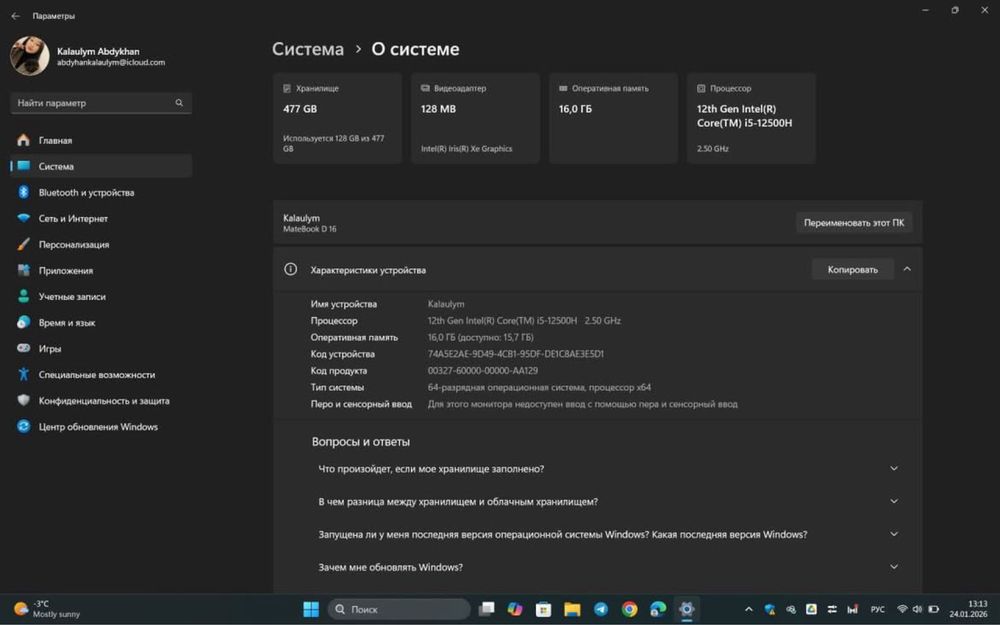This screenshot has height=625, width=1000.
Task: Open File Explorer from the taskbar
Action: coord(572,610)
